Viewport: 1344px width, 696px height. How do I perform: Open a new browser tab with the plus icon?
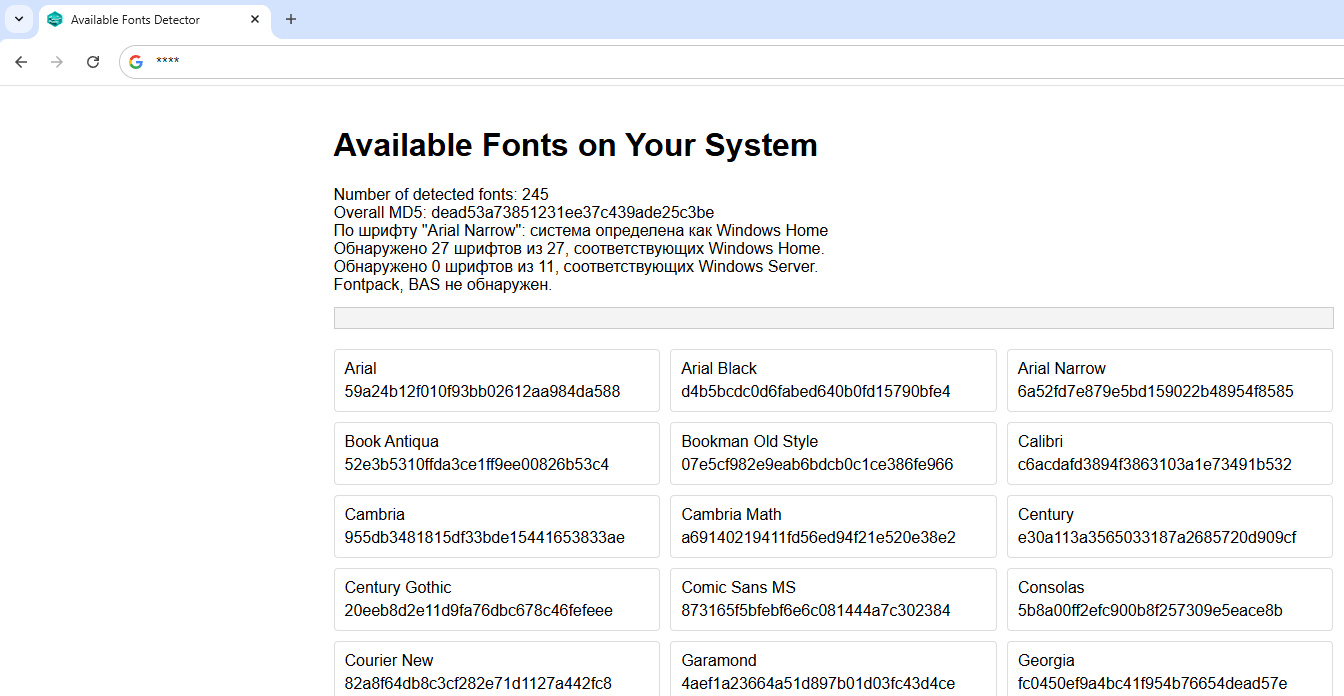click(x=290, y=19)
